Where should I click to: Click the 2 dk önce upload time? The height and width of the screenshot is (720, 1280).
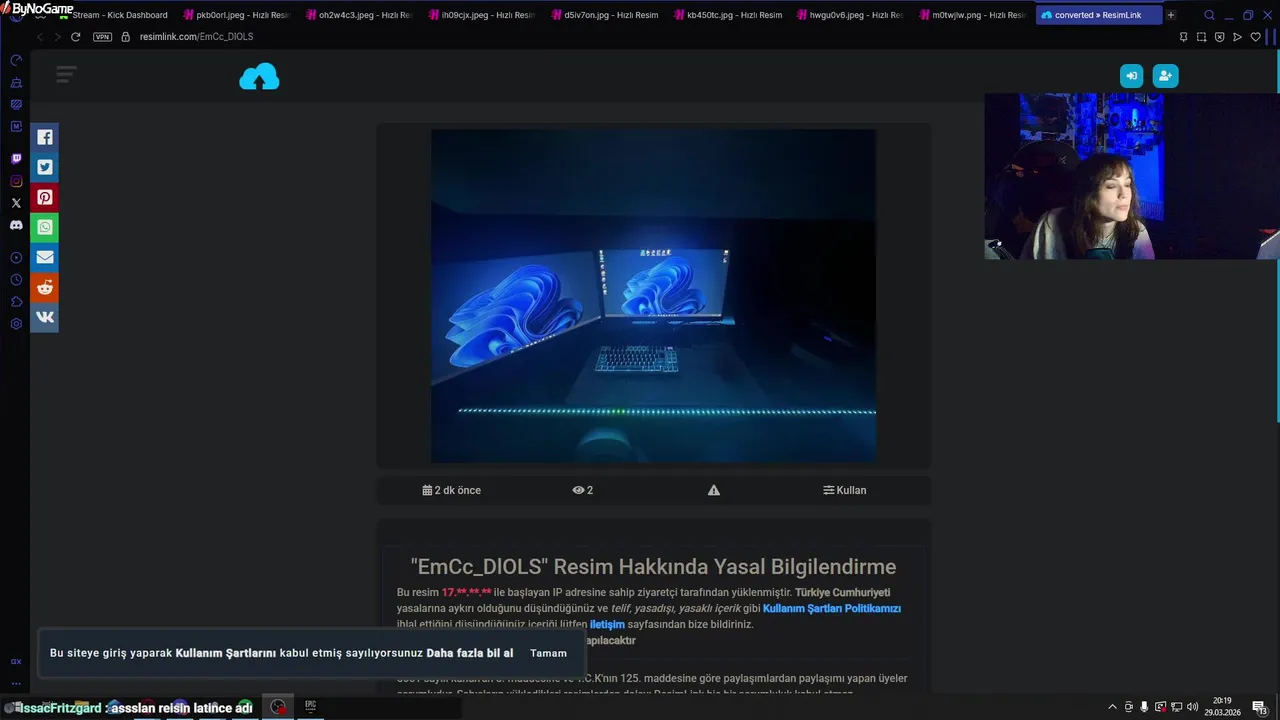[x=452, y=490]
